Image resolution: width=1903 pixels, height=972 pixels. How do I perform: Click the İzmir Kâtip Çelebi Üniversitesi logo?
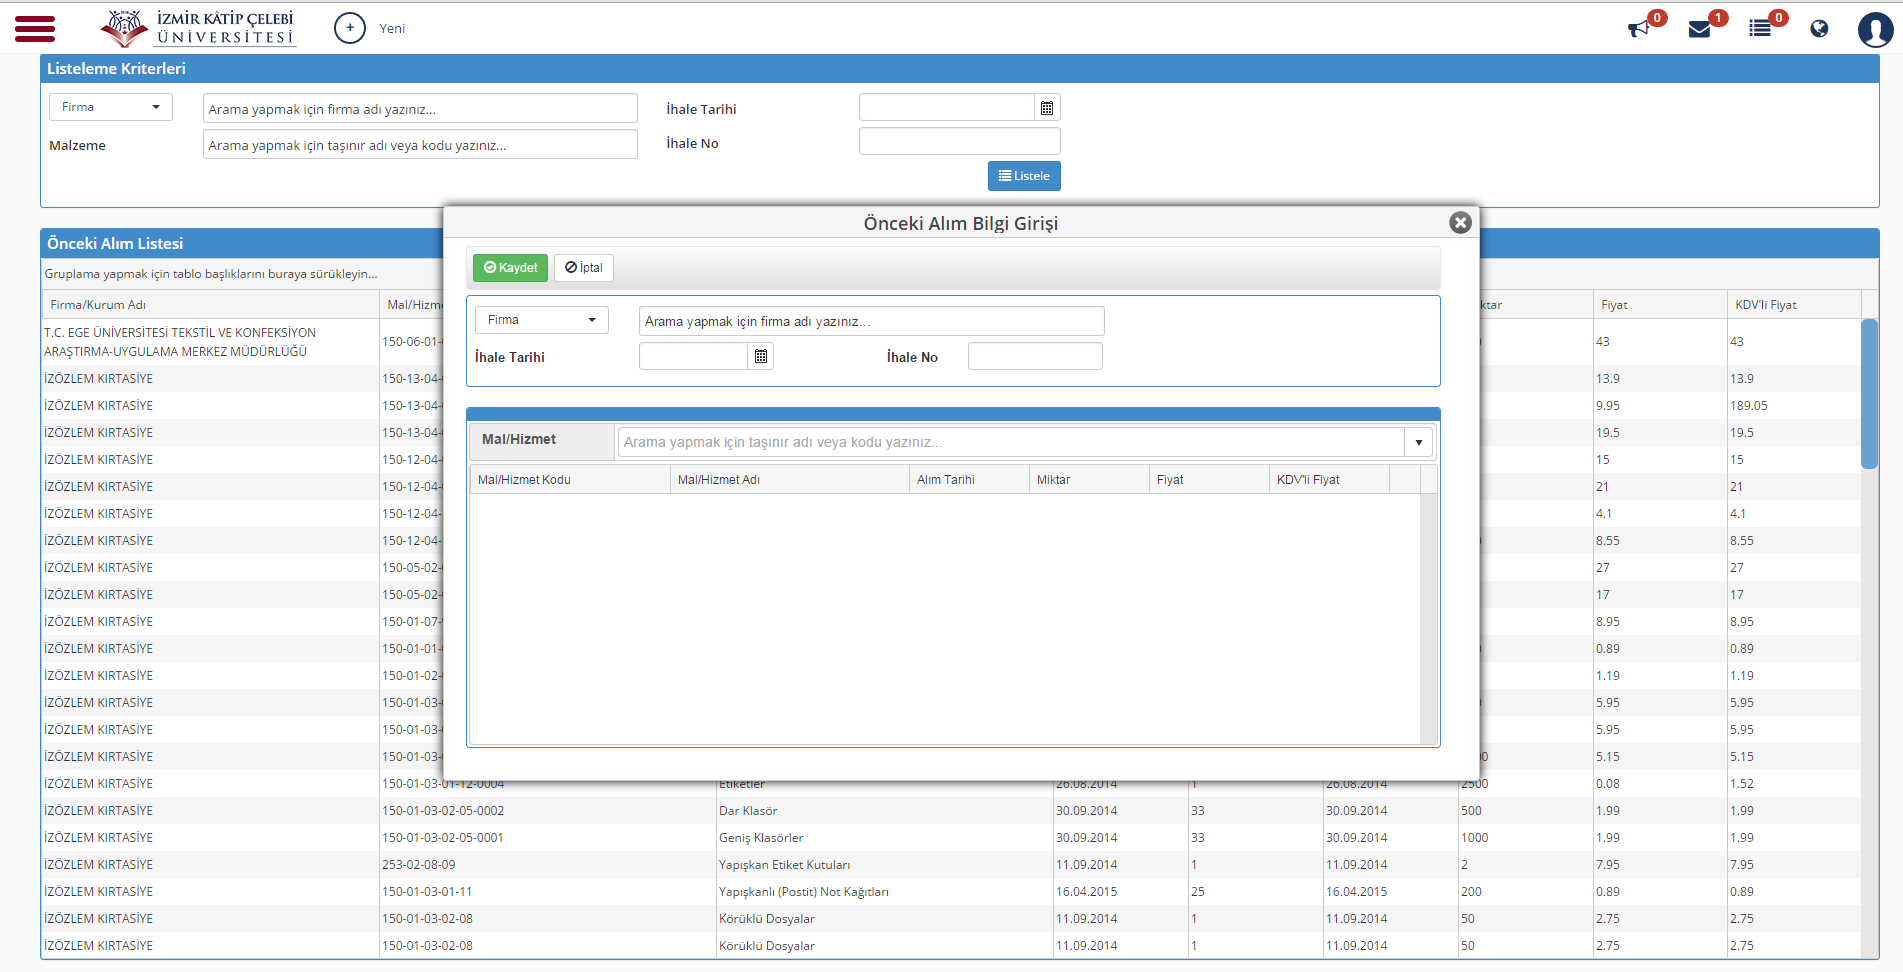(x=198, y=28)
